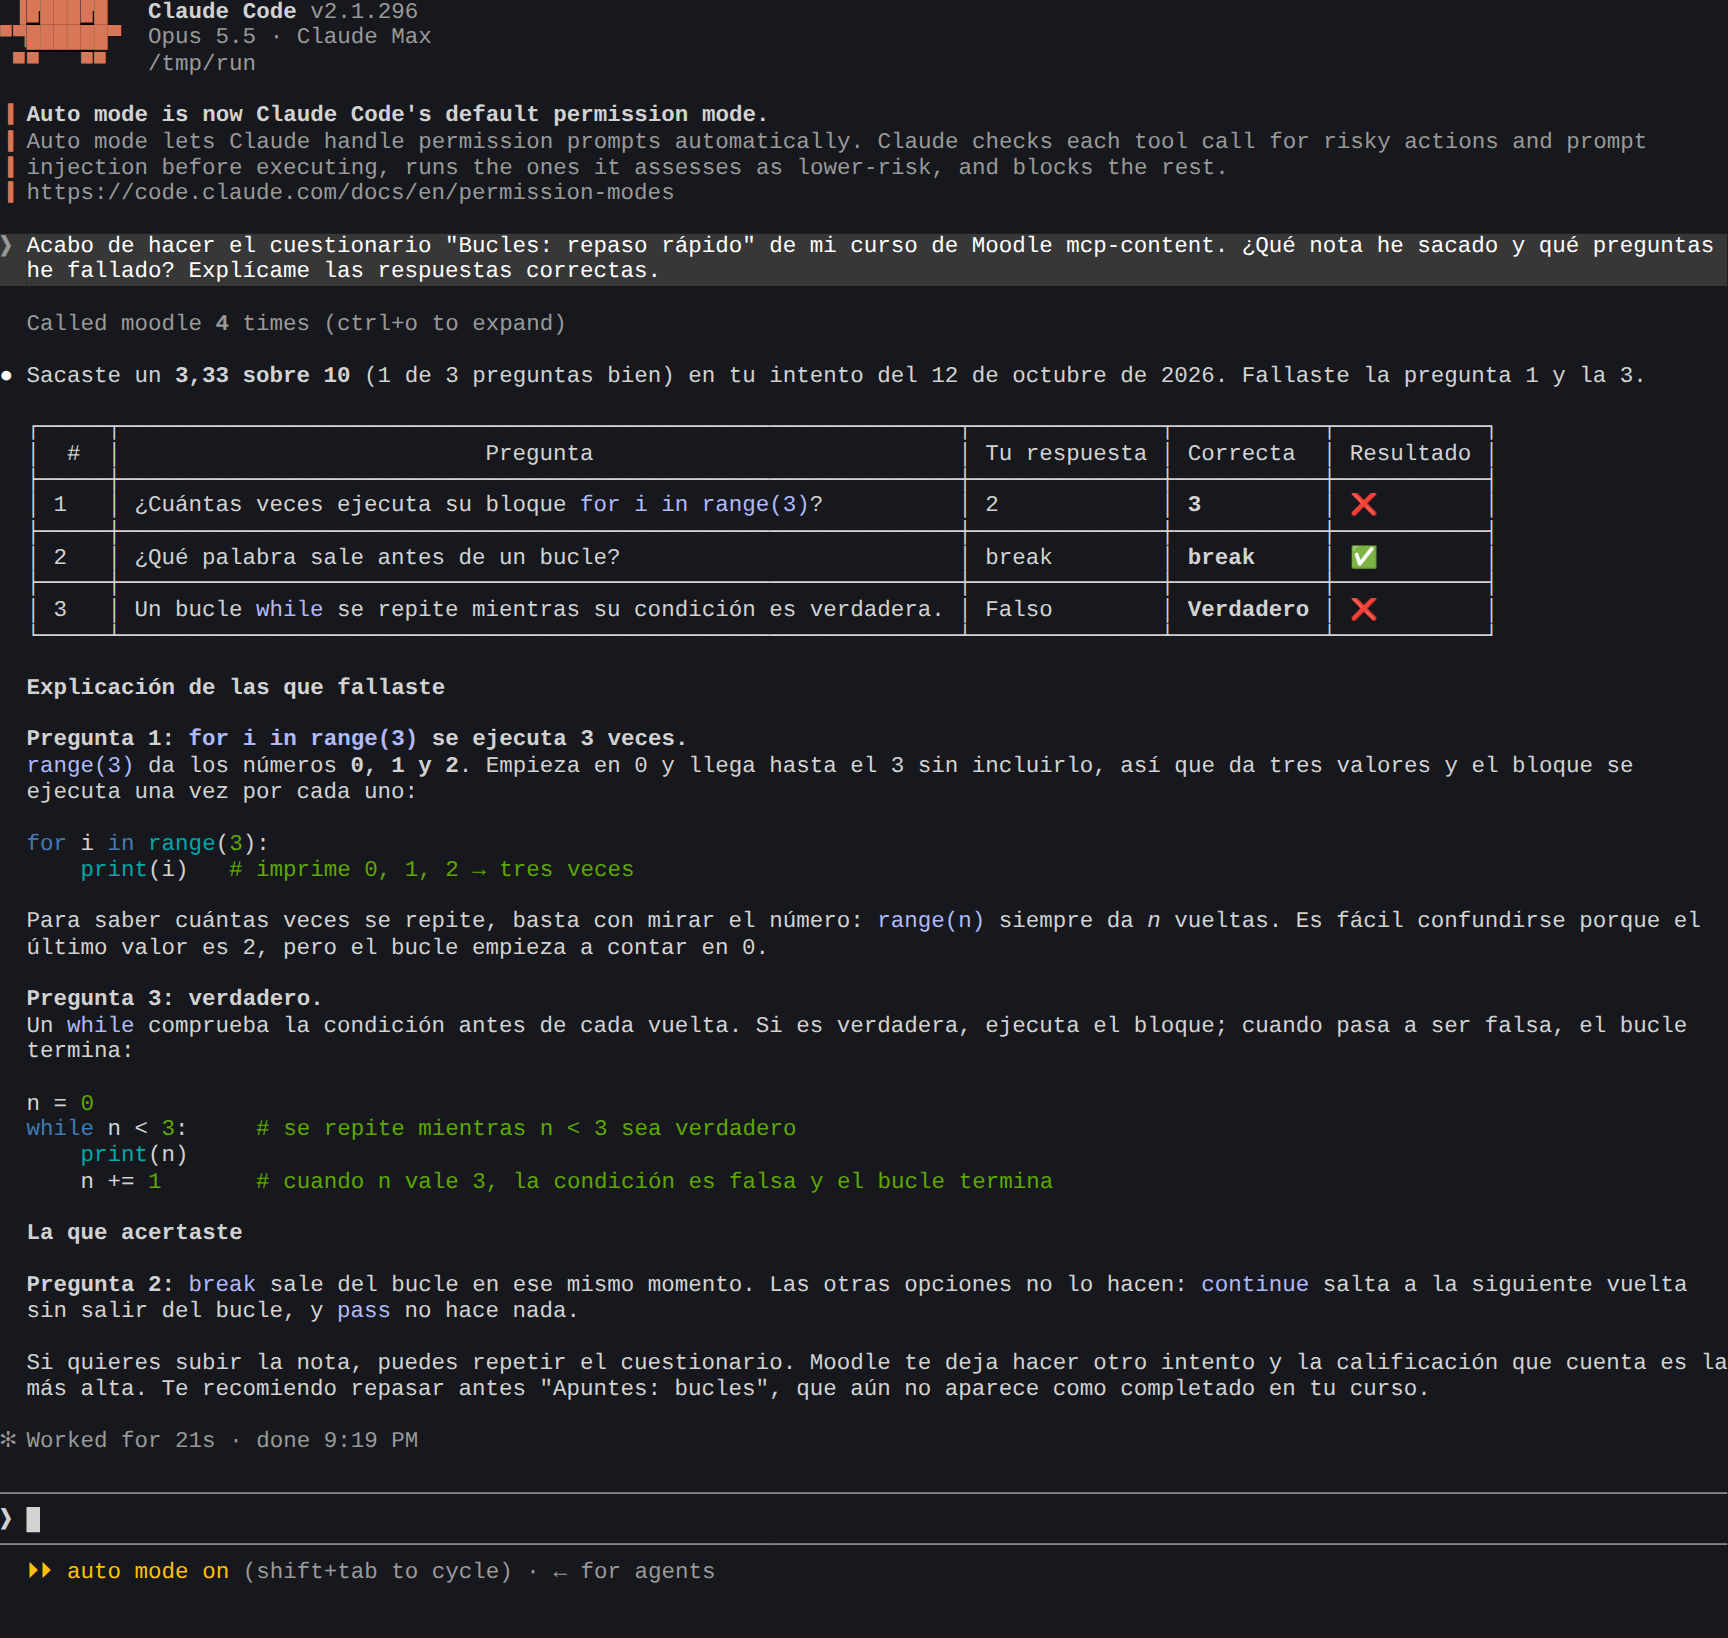Click the 'Pregunta' column header
Image resolution: width=1728 pixels, height=1638 pixels.
point(539,453)
